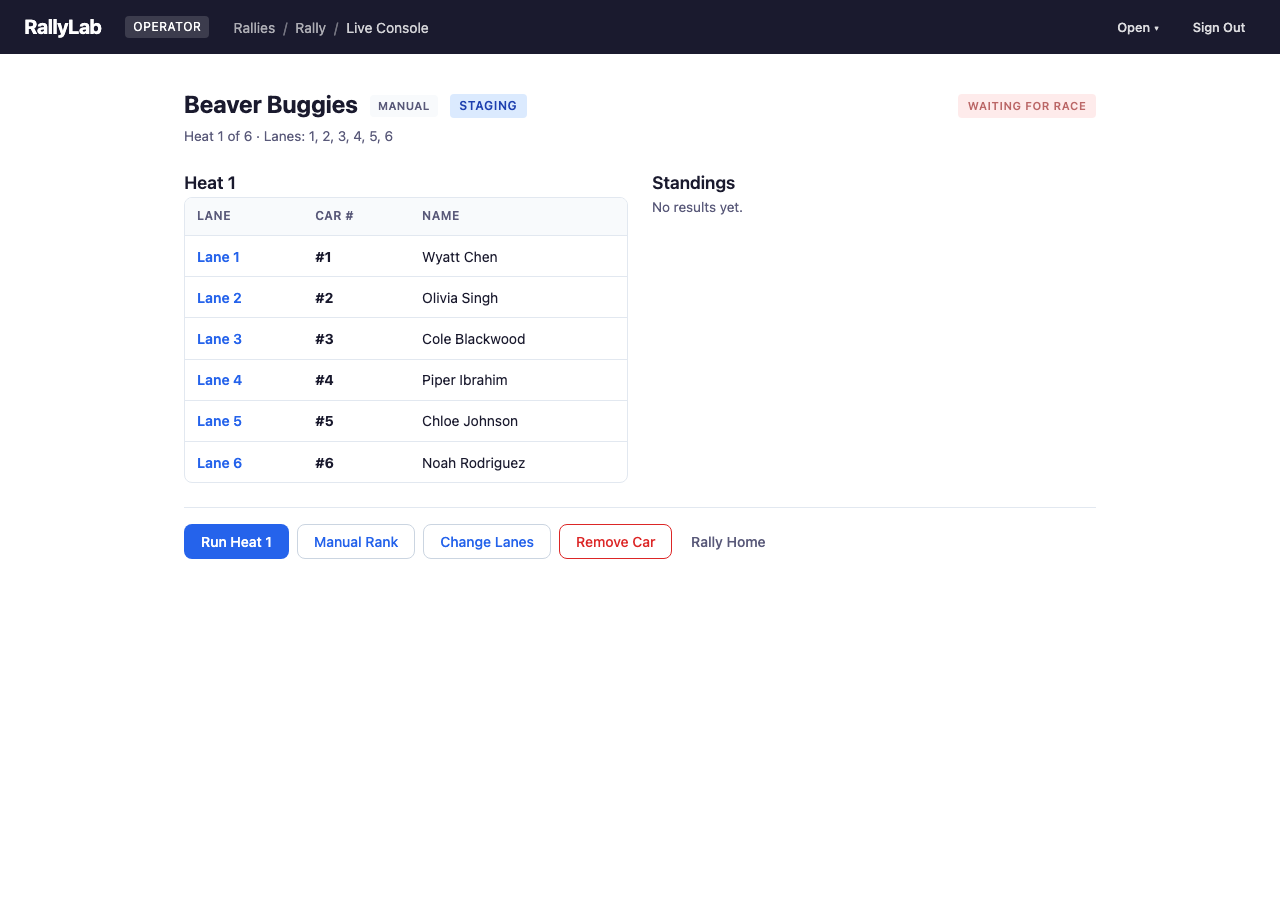
Task: Click the RallyLab logo
Action: click(63, 27)
